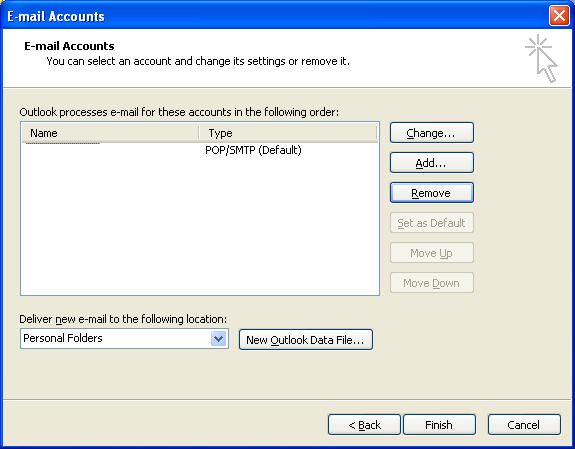Remove the selected e-mail account

[432, 193]
